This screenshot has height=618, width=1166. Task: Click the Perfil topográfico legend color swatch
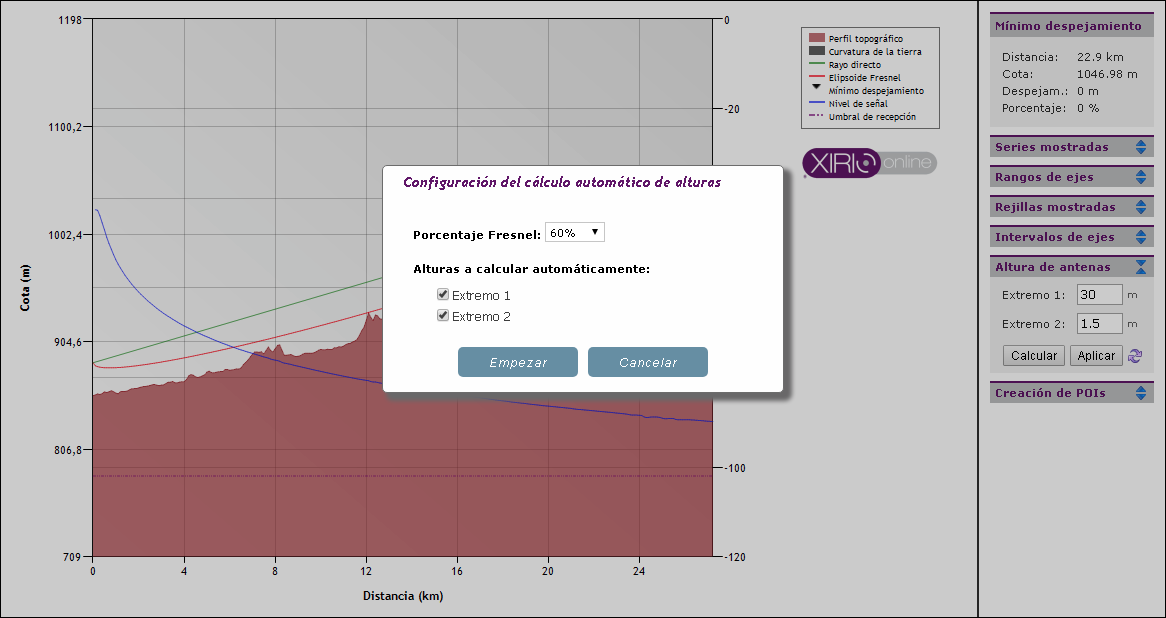(x=816, y=38)
